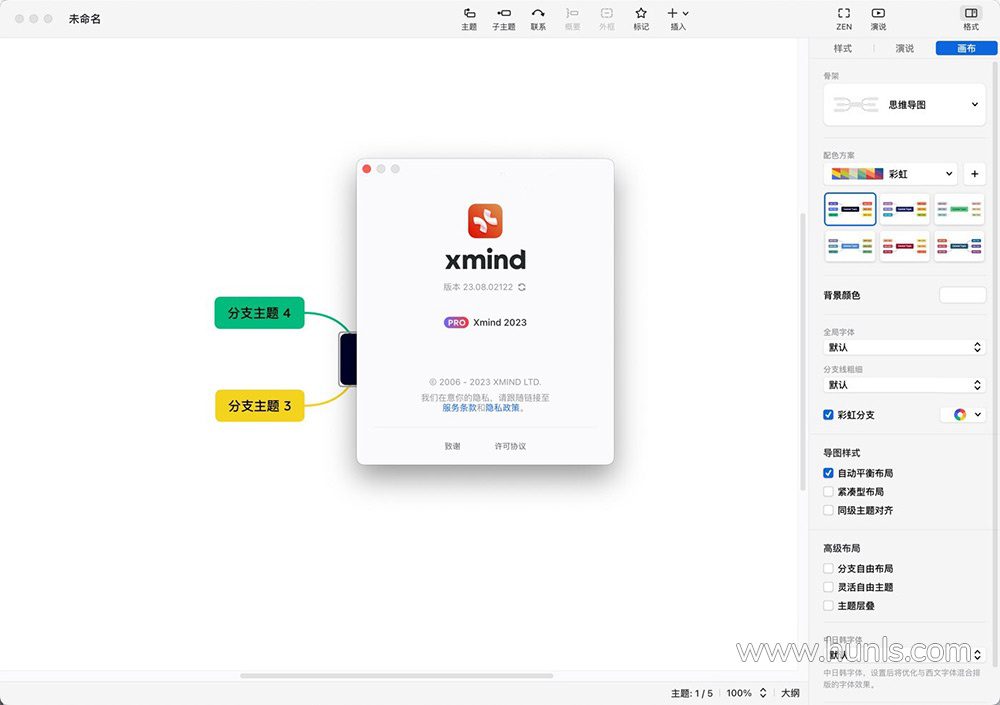This screenshot has width=1000, height=705.
Task: Enable 紧凑型布局 checkbox
Action: point(828,491)
